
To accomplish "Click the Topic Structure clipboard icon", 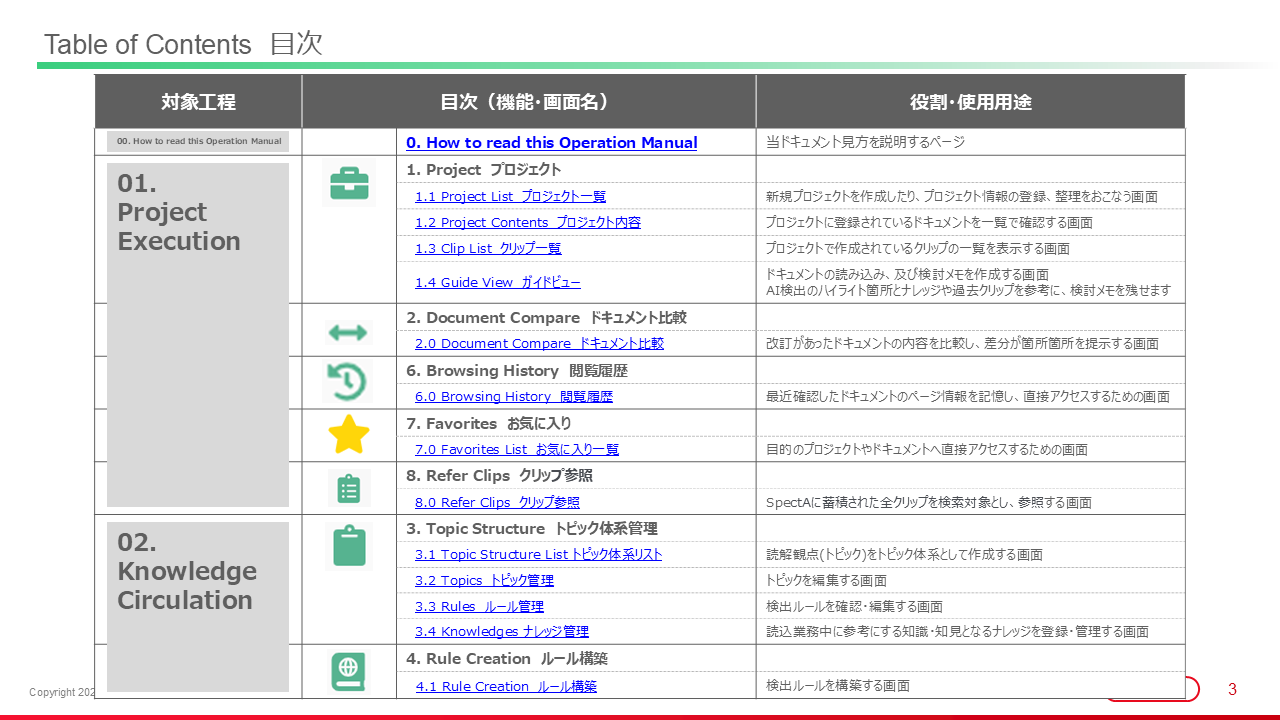I will [x=349, y=546].
